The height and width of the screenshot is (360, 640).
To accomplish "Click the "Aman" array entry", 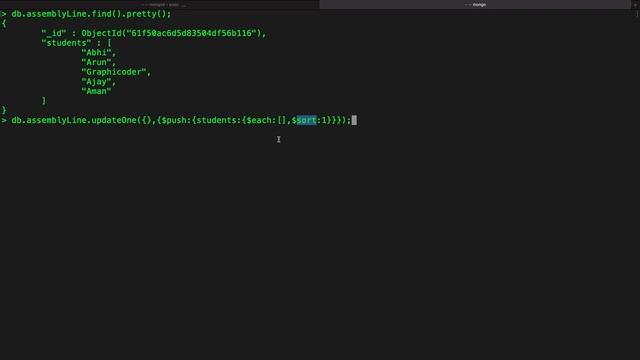I will click(96, 91).
